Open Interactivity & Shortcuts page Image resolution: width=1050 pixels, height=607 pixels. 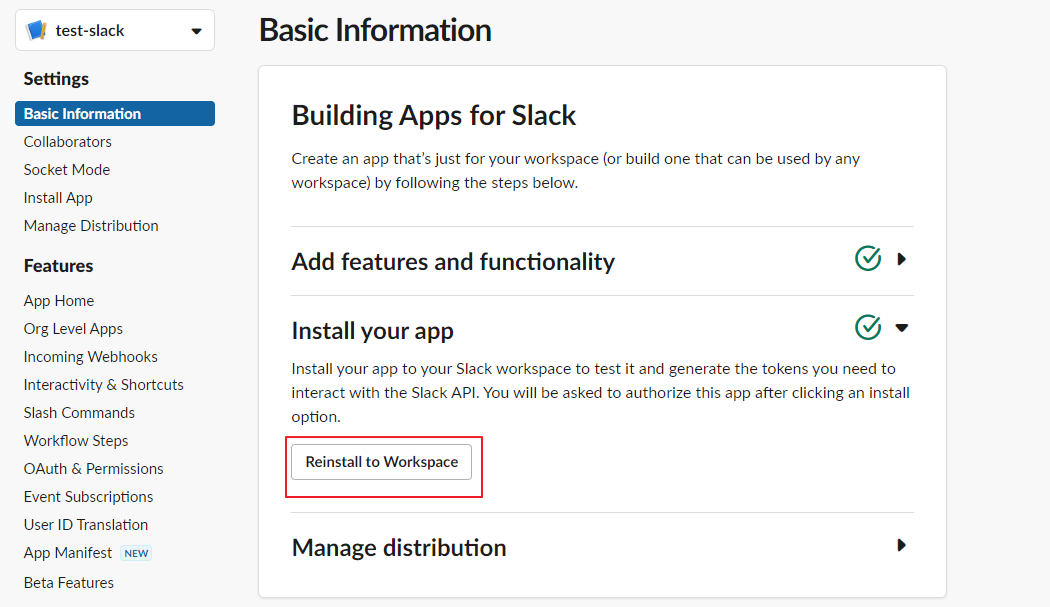click(x=103, y=385)
